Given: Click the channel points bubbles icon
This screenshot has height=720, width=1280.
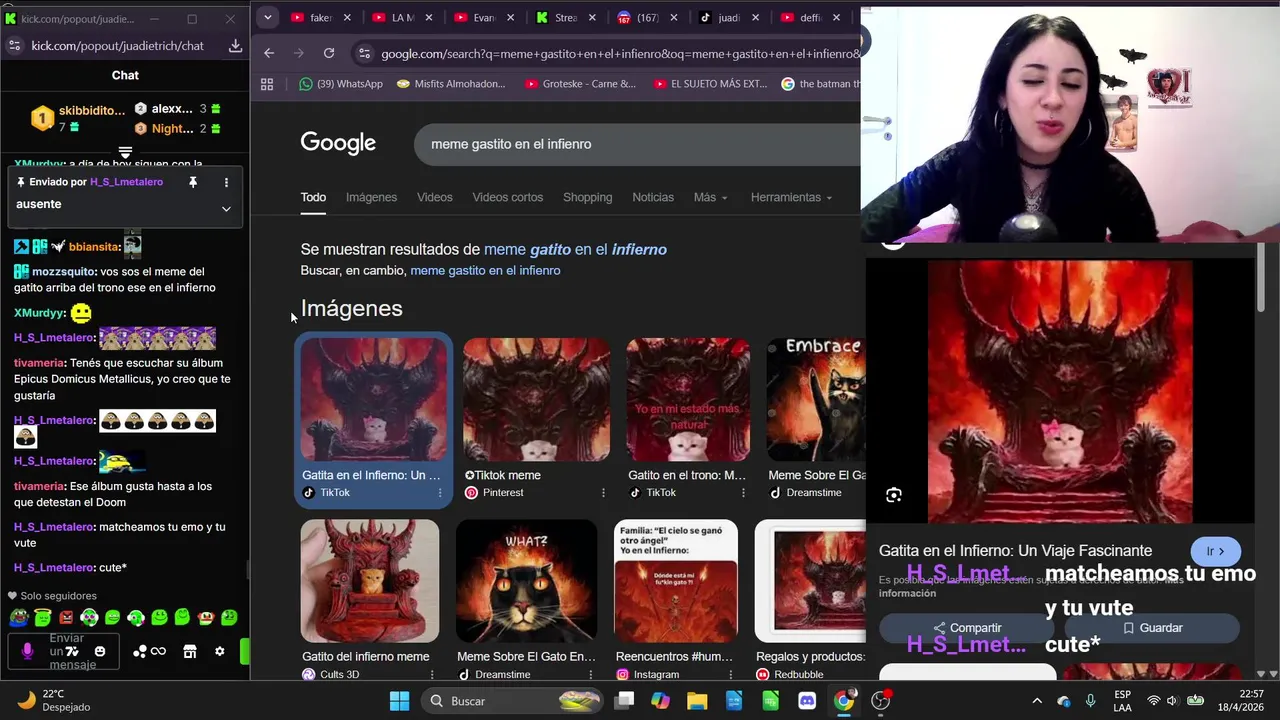Looking at the screenshot, I should 140,652.
